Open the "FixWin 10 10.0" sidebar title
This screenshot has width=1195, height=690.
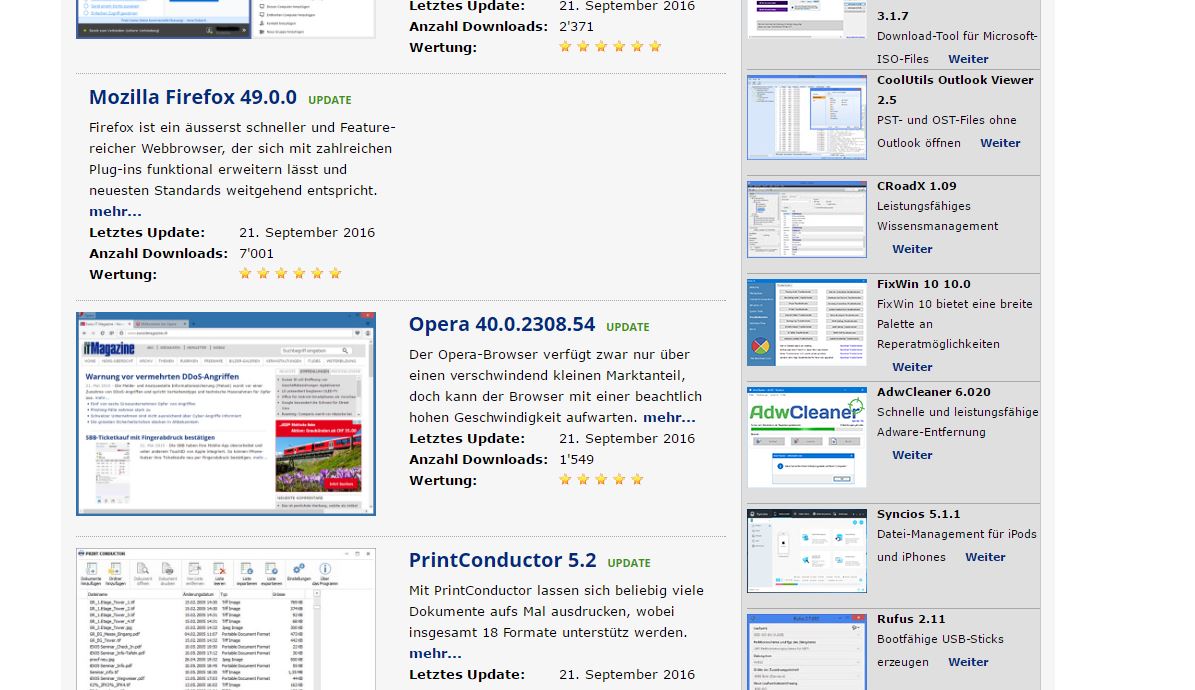pos(924,284)
